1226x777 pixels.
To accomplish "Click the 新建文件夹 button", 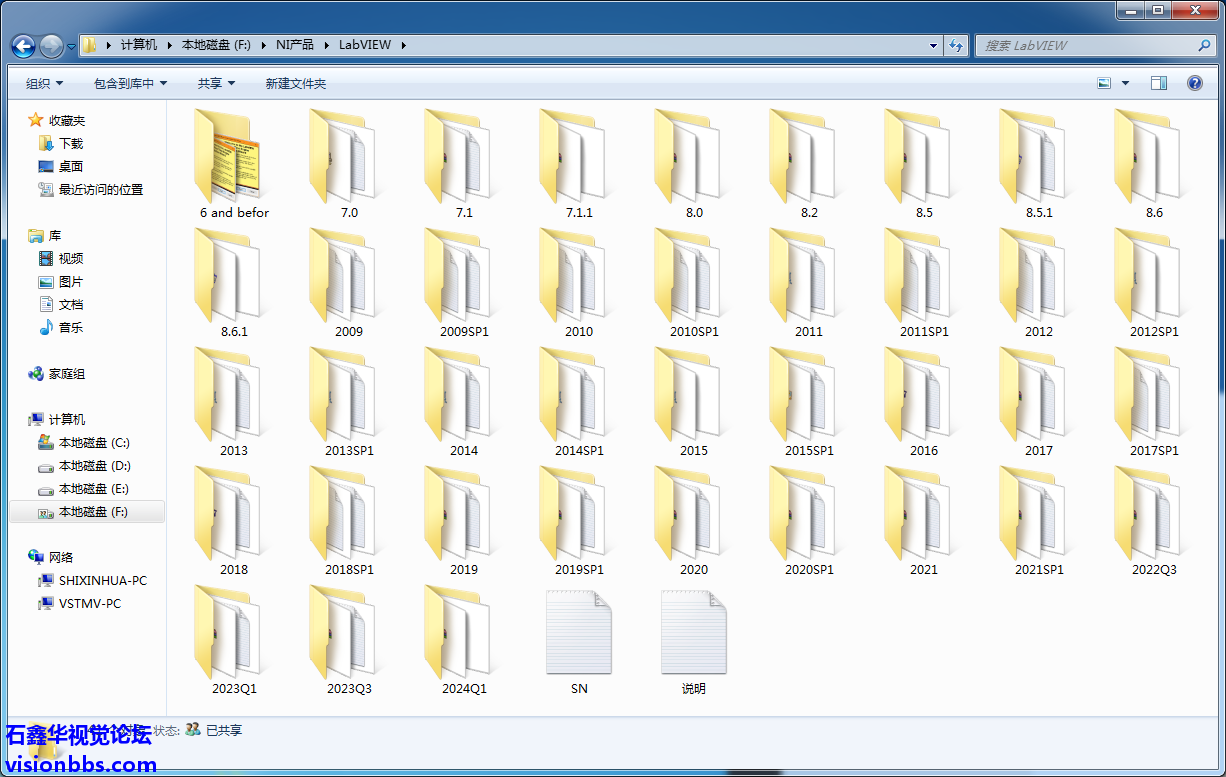I will [295, 84].
